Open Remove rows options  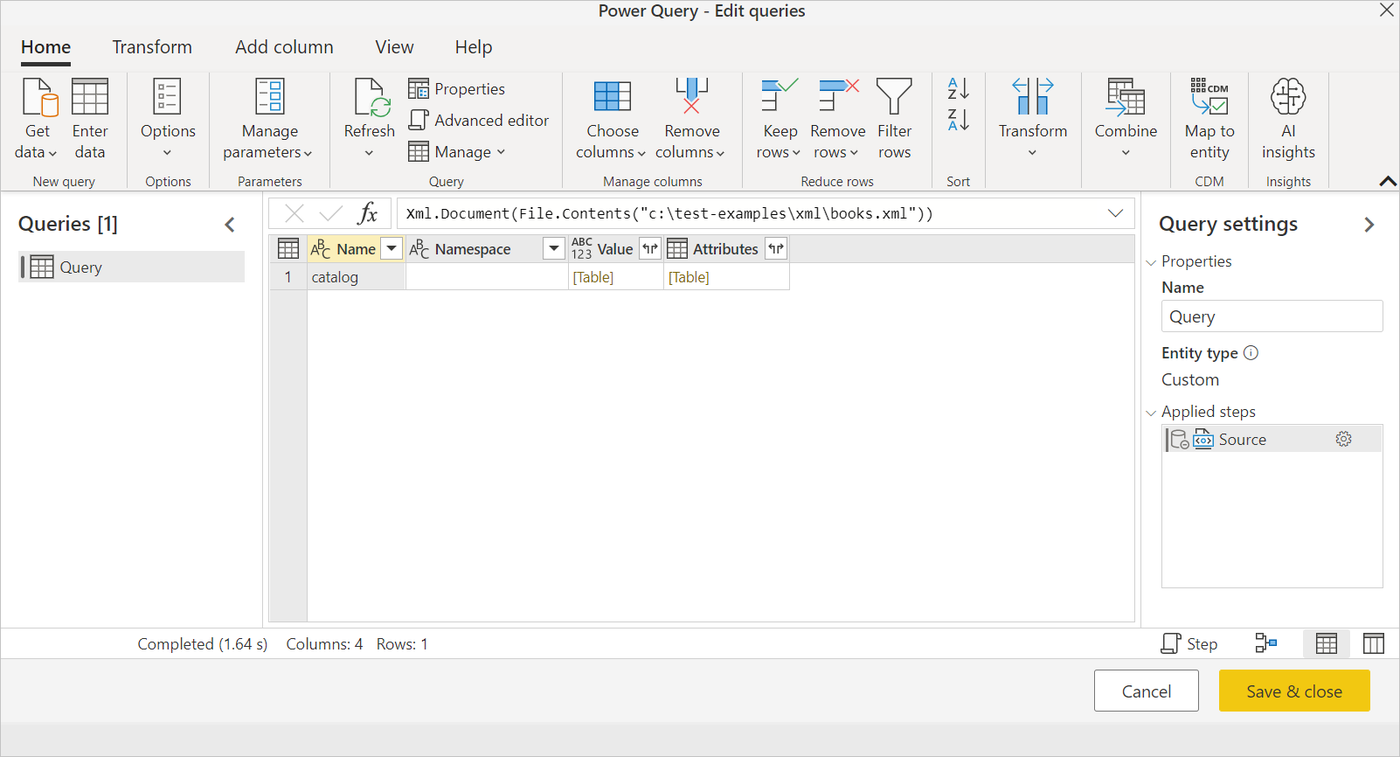[837, 118]
